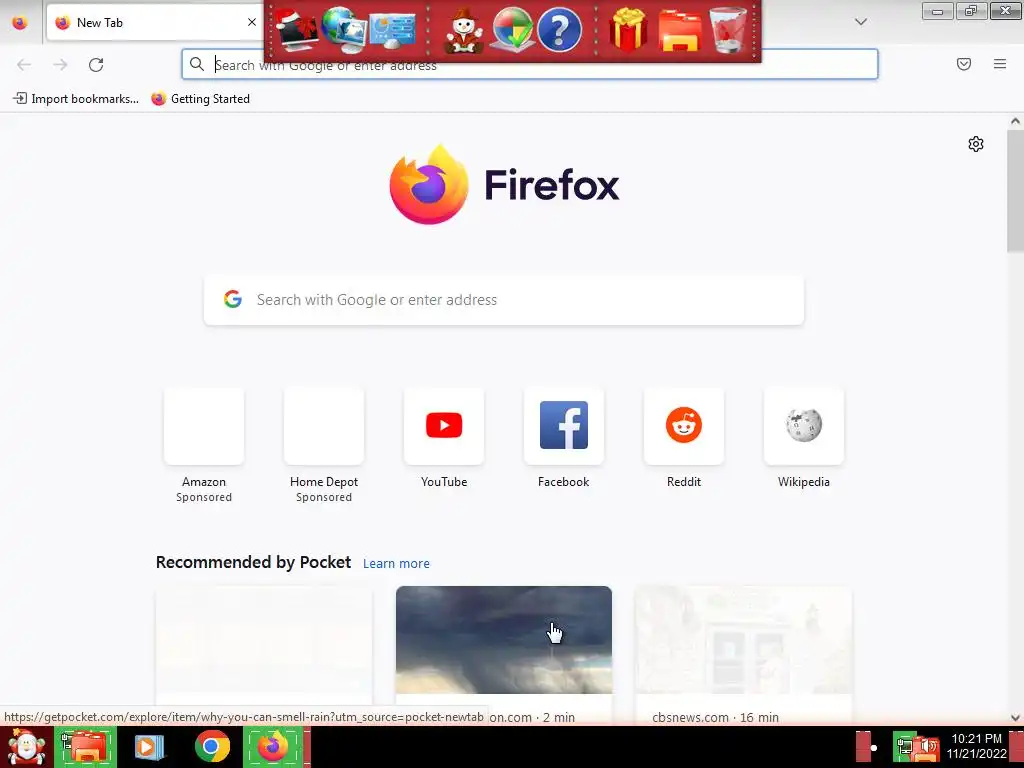The height and width of the screenshot is (768, 1024).
Task: Click the Santa Start button on taskbar
Action: point(25,747)
